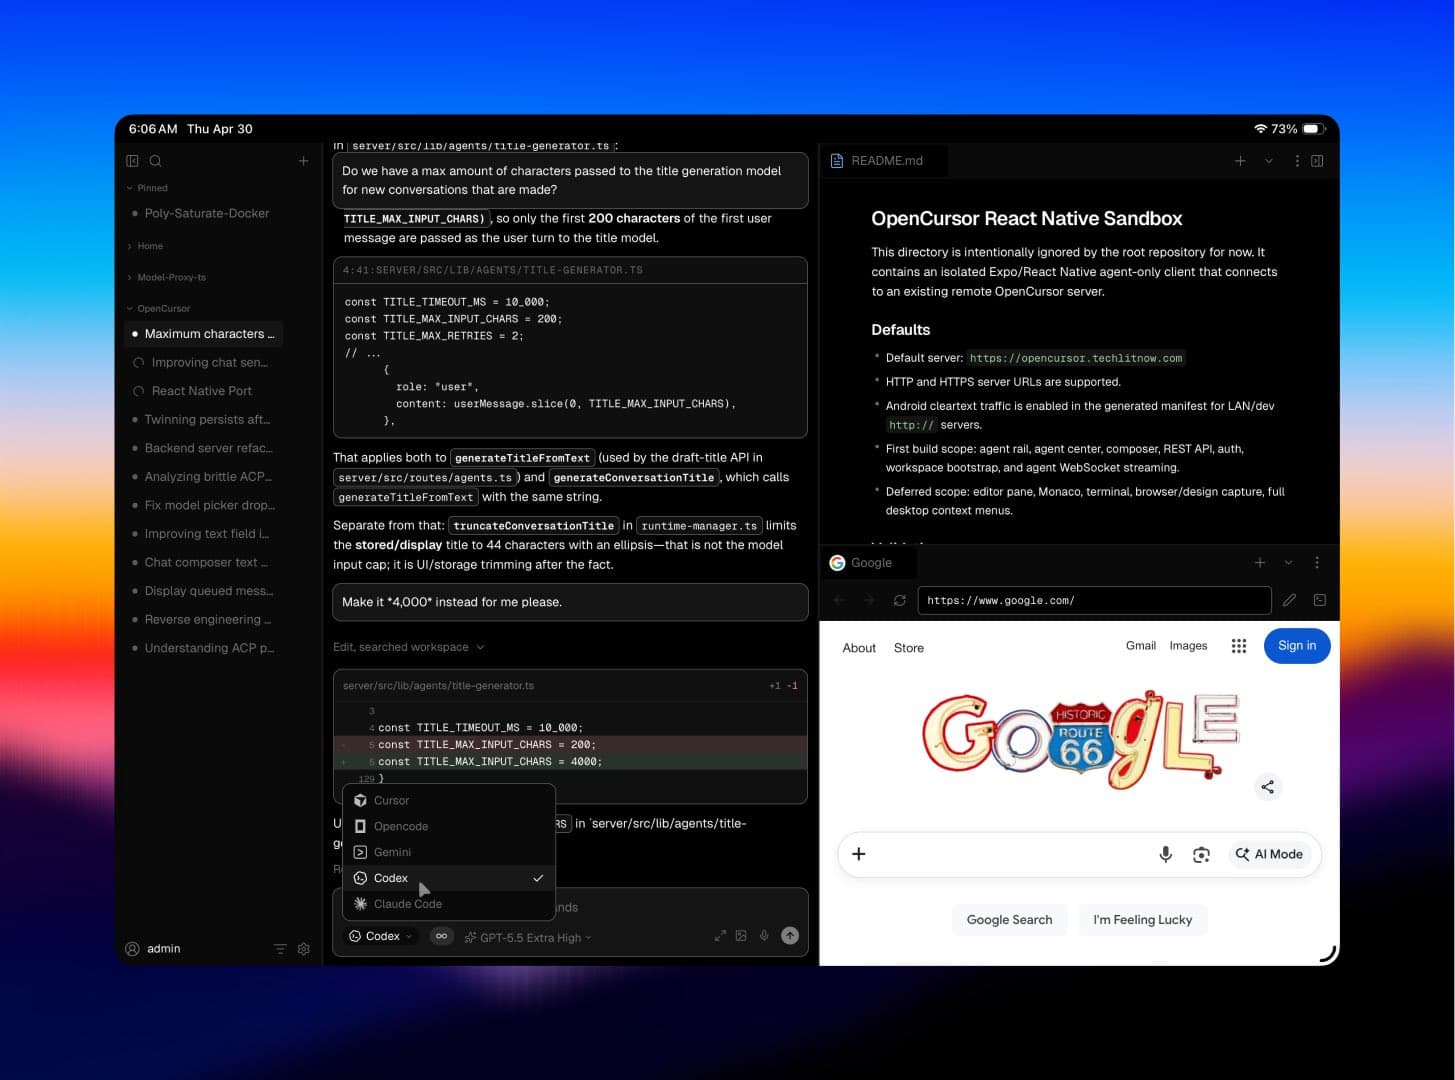Toggle the right panel layout icon

point(1317,161)
